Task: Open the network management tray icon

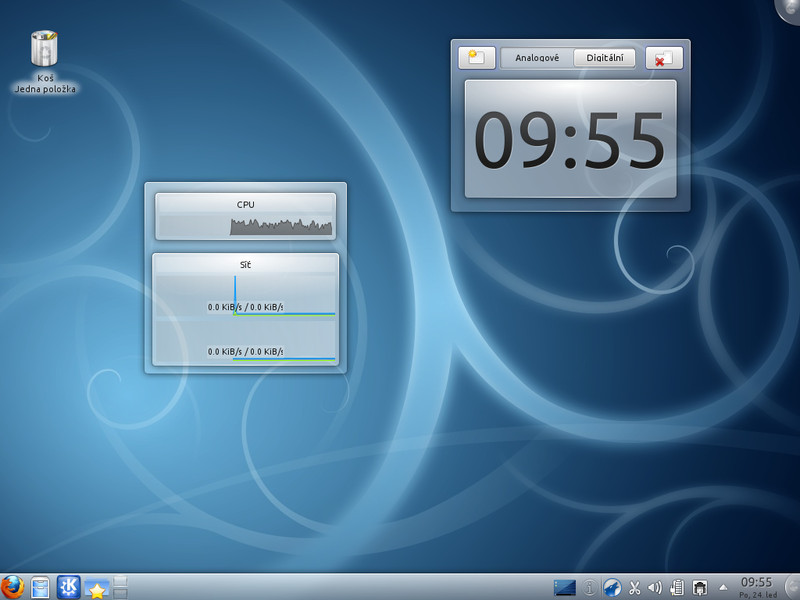Action: [699, 588]
